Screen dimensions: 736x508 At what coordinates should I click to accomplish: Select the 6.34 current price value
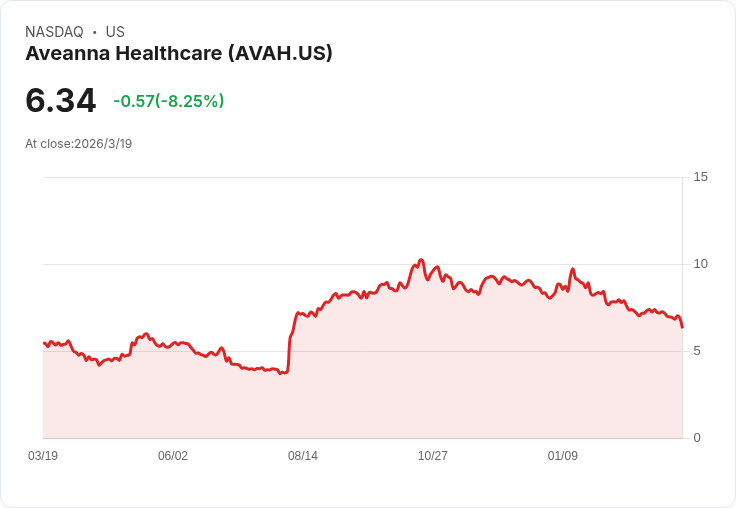[x=61, y=100]
